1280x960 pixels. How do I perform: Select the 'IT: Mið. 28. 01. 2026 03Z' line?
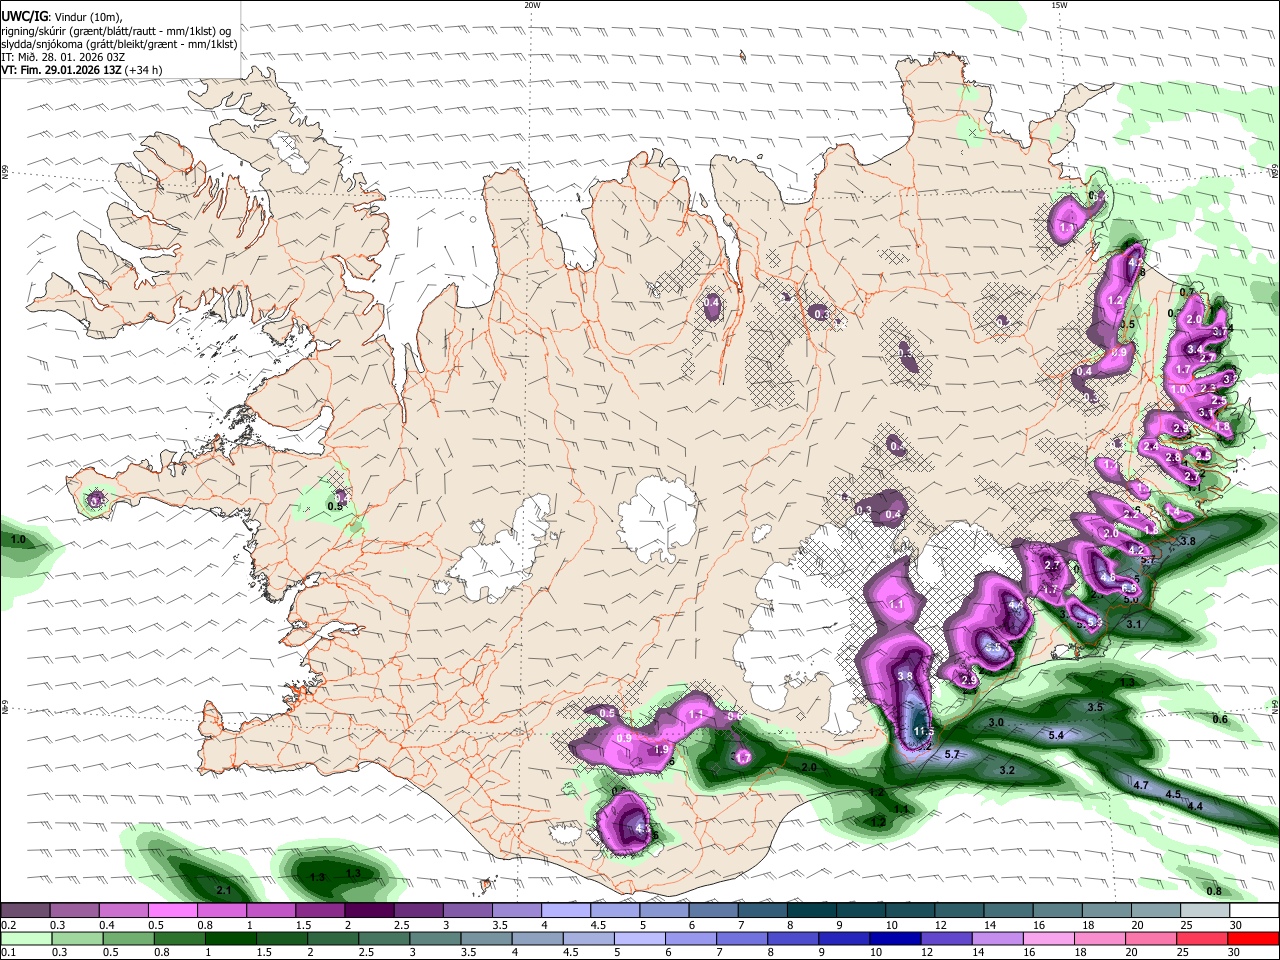click(x=63, y=57)
